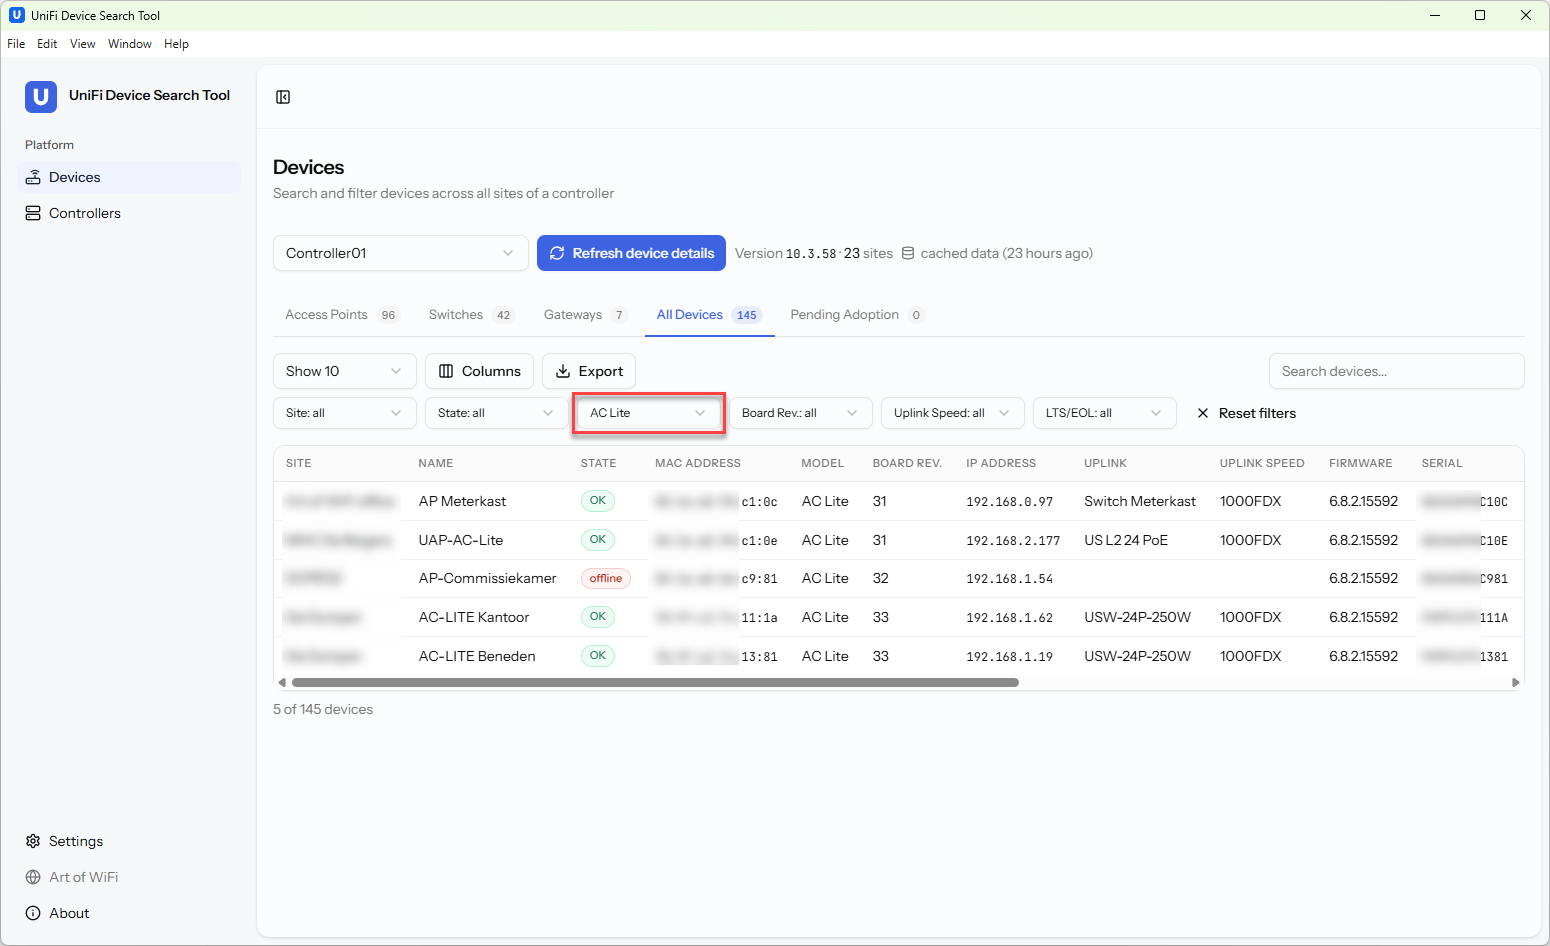Click the AP-Commissiekamer device name
The image size is (1550, 946).
point(487,578)
